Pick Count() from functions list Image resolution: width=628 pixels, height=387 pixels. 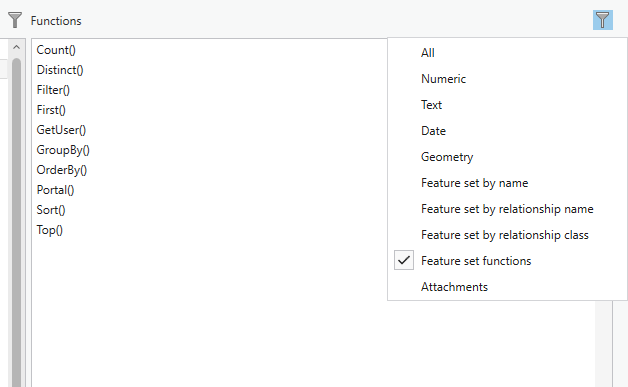click(x=56, y=50)
